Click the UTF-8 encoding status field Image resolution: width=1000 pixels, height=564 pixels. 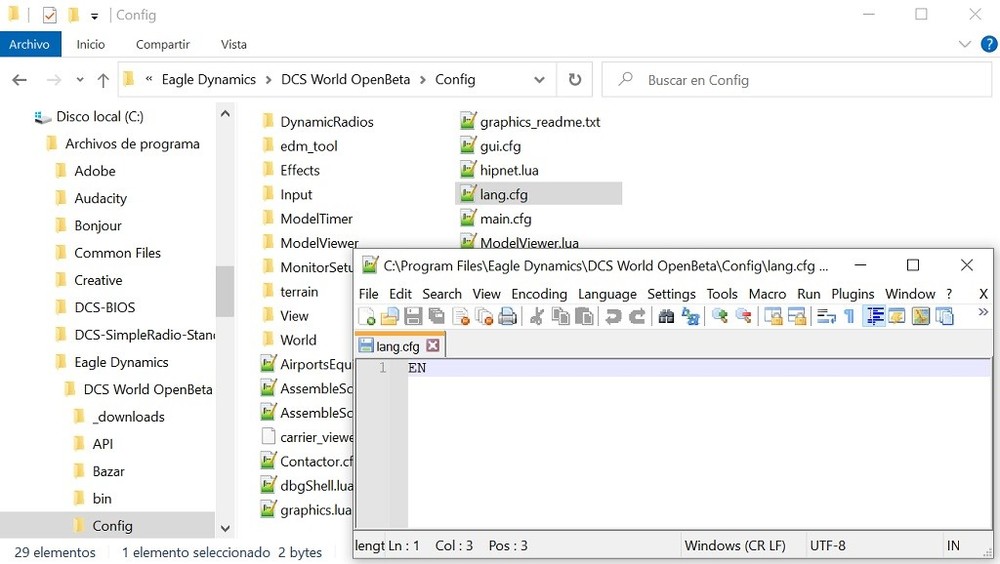pos(828,546)
